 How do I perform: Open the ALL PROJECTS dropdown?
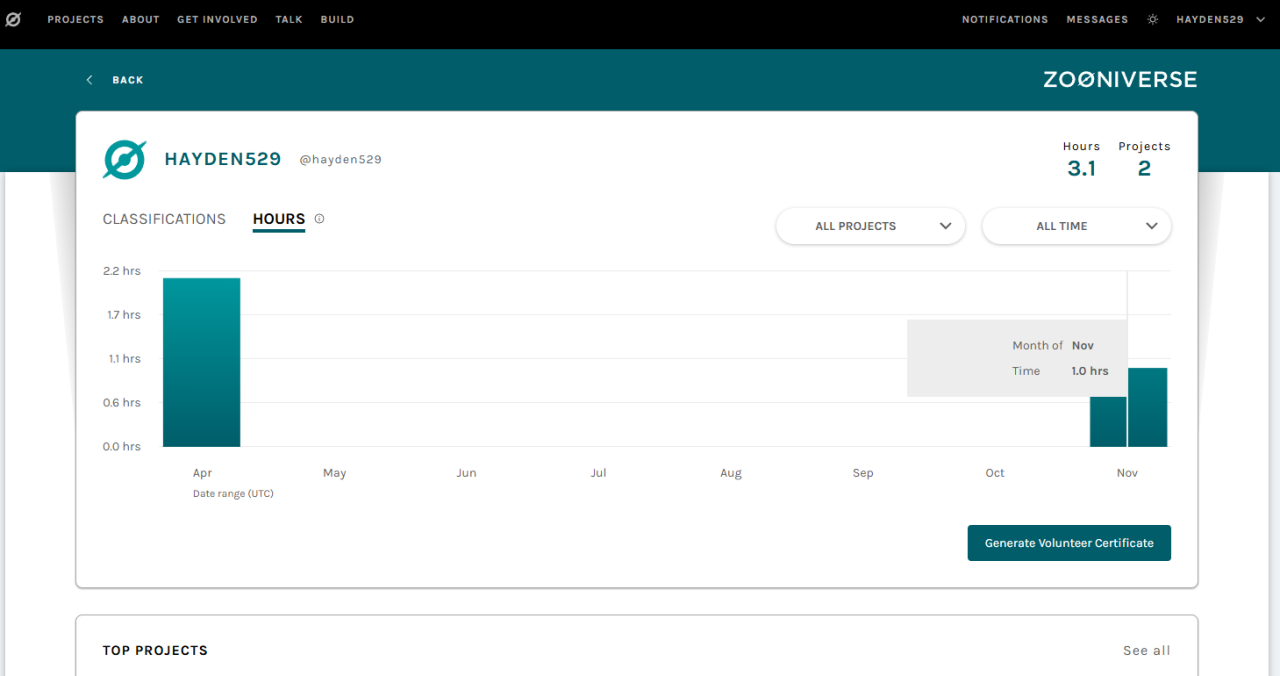(870, 226)
